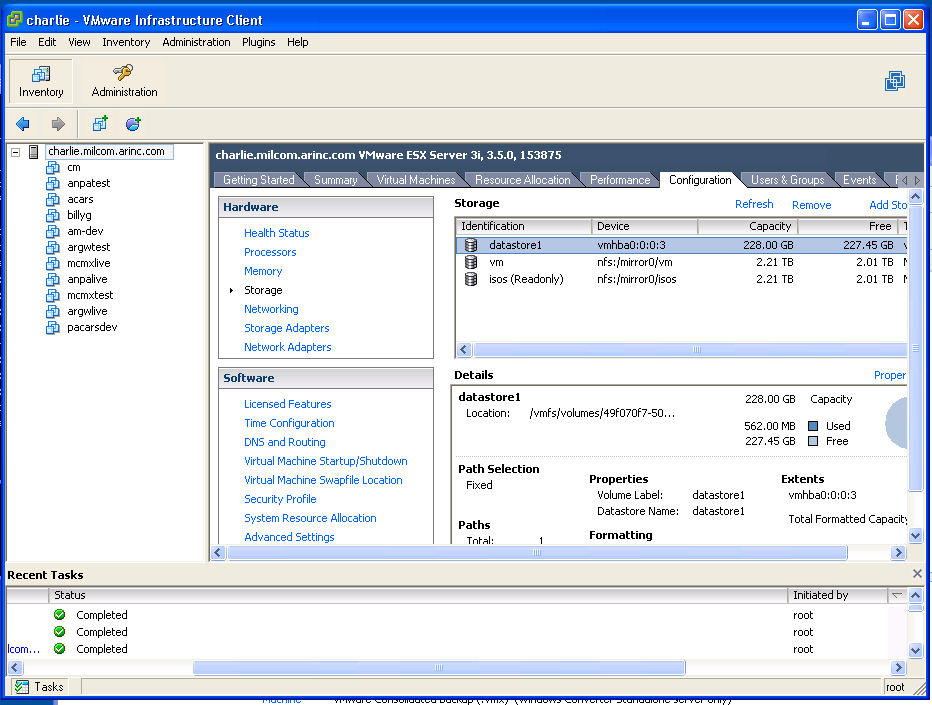Click the isos (Readonly) datastore icon
The height and width of the screenshot is (705, 932).
[x=471, y=279]
